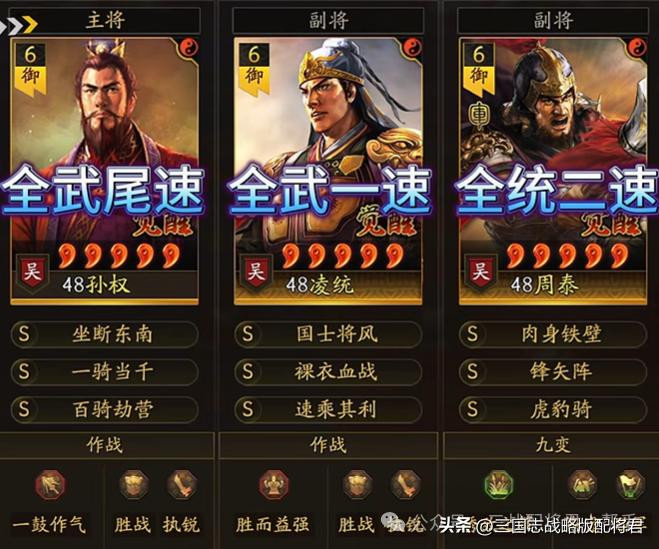Tap the green 九变 tactic icon under 周泰

click(x=498, y=485)
